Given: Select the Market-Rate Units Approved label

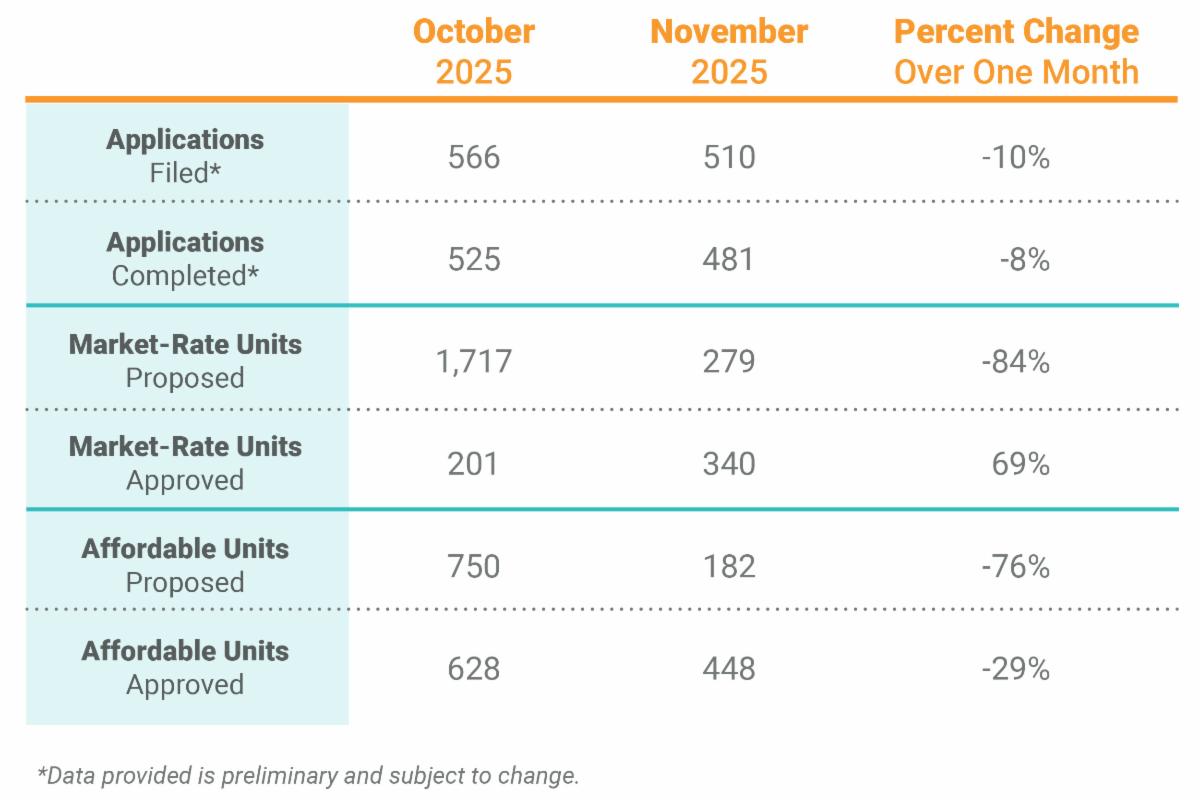Looking at the screenshot, I should pyautogui.click(x=186, y=462).
